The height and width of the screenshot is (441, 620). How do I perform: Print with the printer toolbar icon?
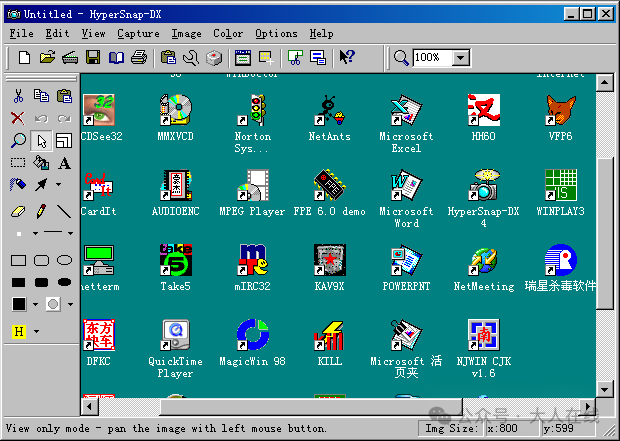point(139,58)
